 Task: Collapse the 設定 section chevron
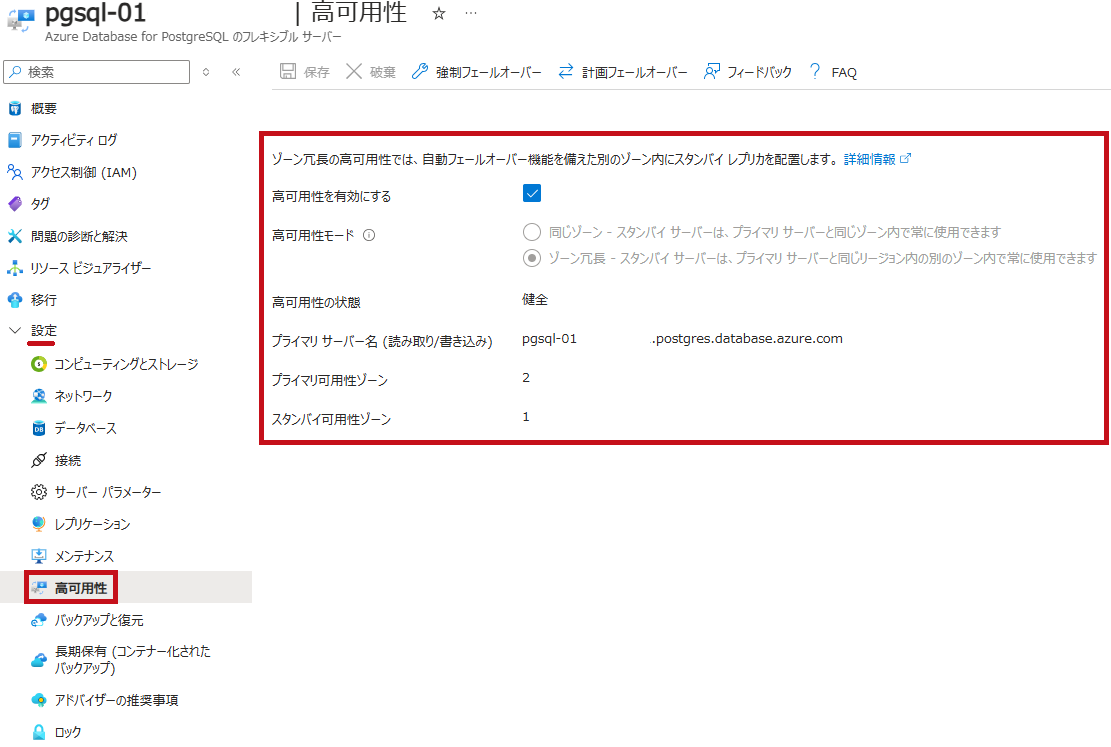(14, 330)
